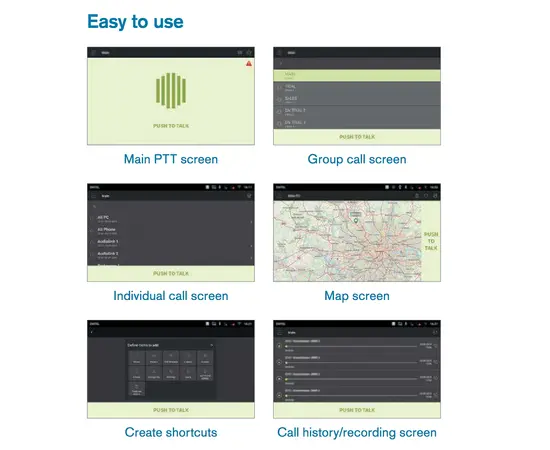Tap the green sound-wave talk icon
The width and height of the screenshot is (550, 450).
pos(171,90)
